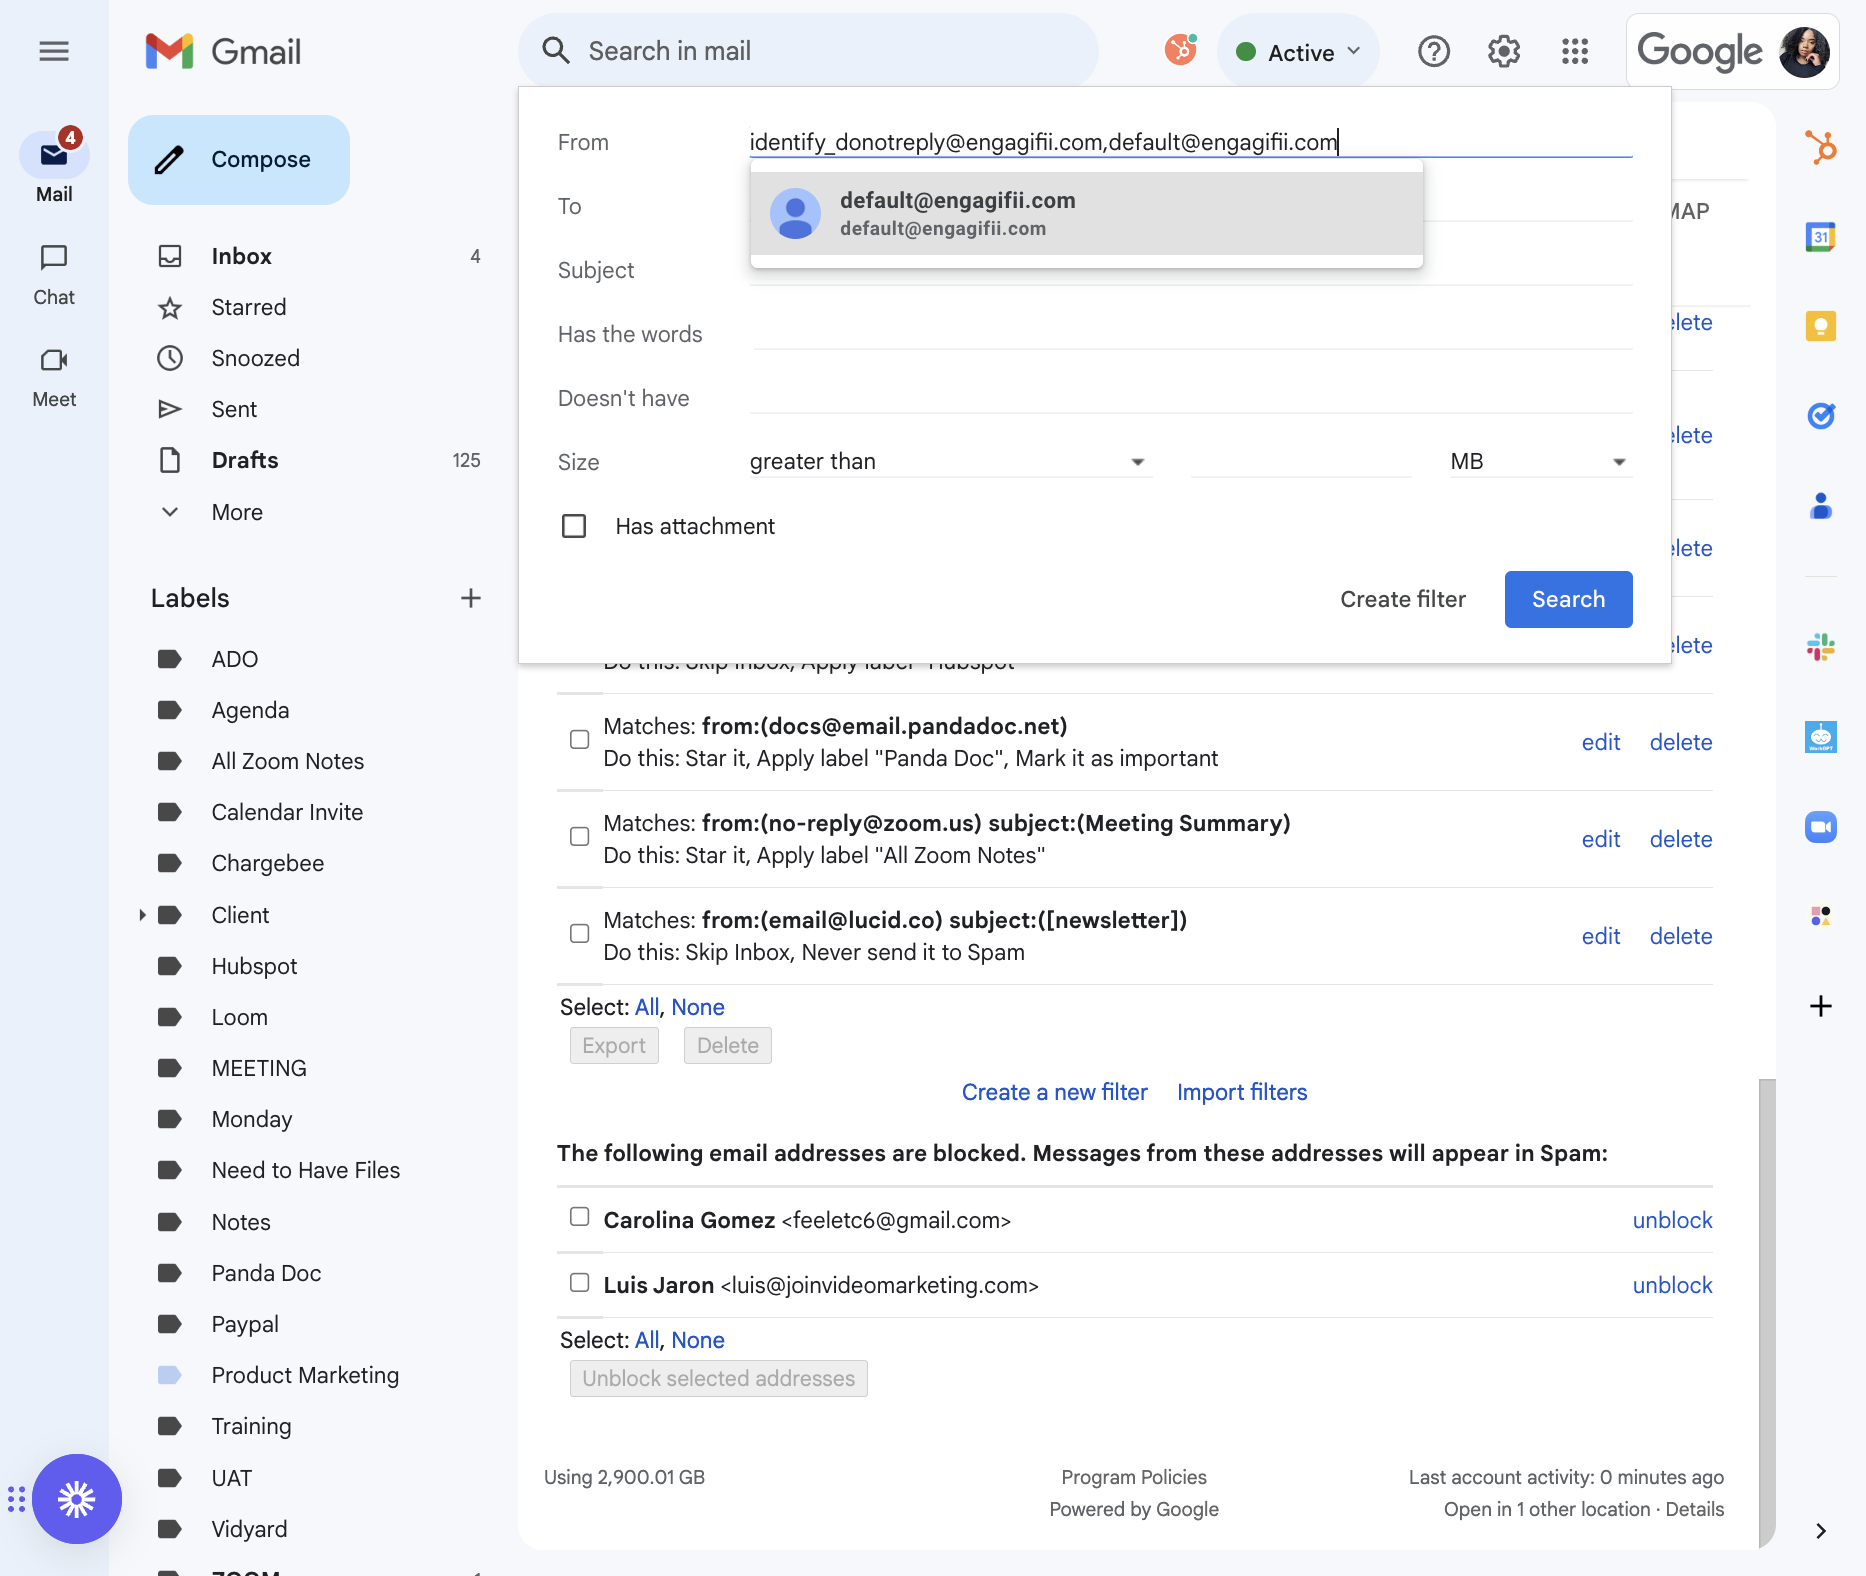Open Zoom add-on icon
Viewport: 1866px width, 1576px height.
click(x=1821, y=827)
